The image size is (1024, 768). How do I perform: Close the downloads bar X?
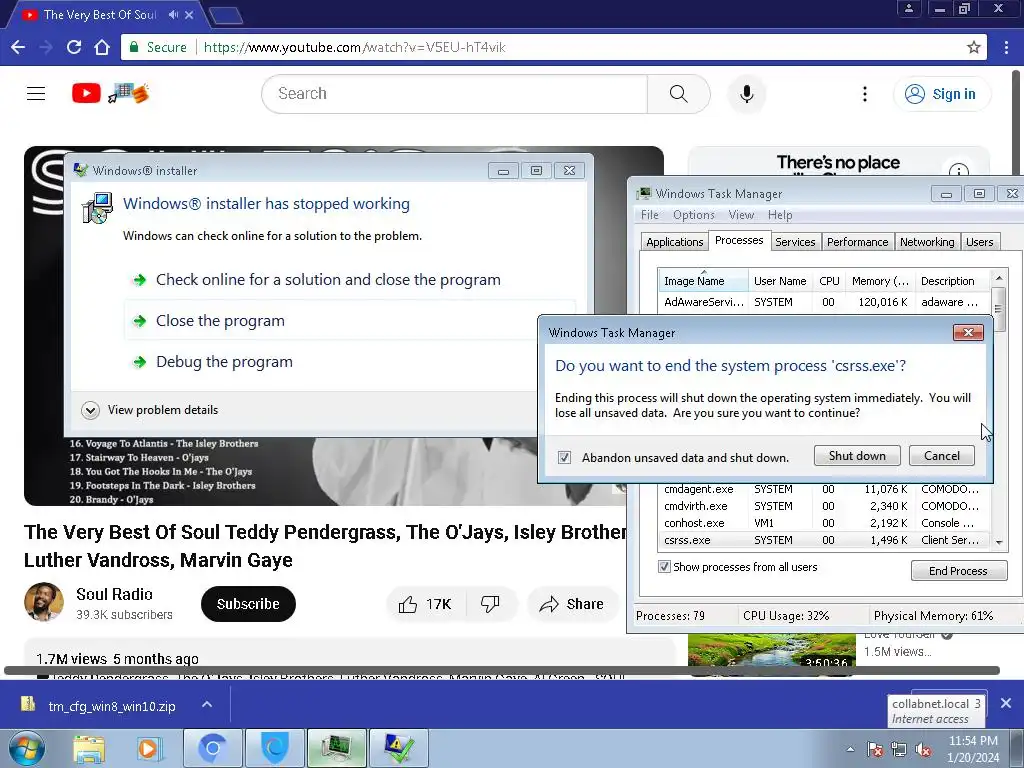[1006, 703]
